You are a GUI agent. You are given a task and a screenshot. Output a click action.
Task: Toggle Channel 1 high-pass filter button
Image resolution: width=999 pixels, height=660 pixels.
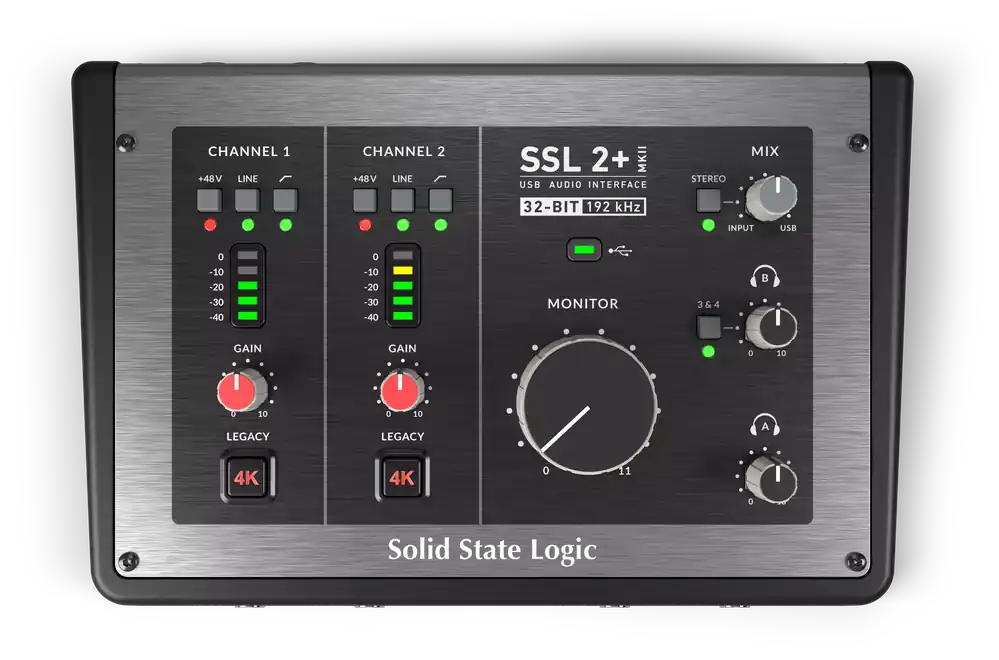tap(285, 200)
